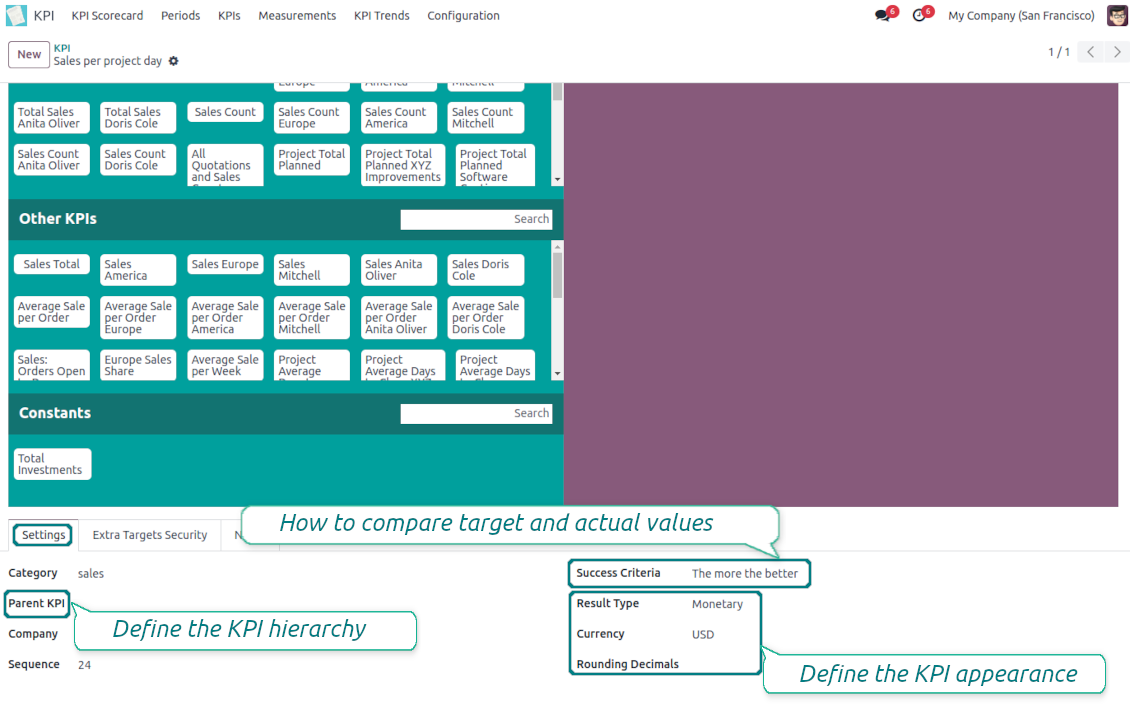1130x716 pixels.
Task: Add the Sales Europe KPI block
Action: tap(225, 264)
